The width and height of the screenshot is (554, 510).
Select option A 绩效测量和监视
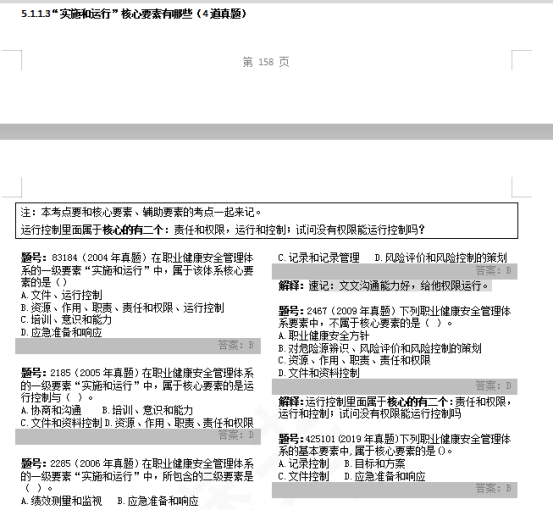pos(61,500)
